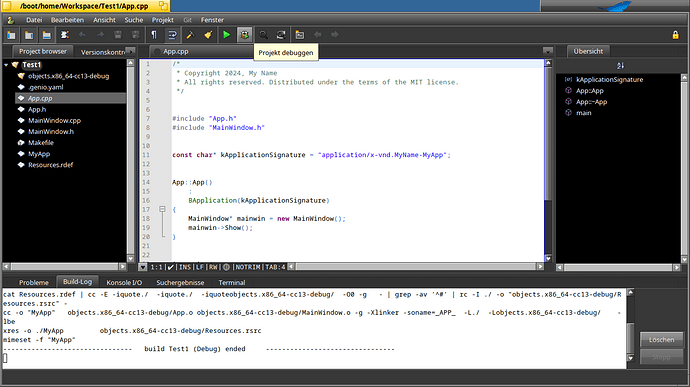
Task: Switch to the Suchergebnisse tab
Action: pyautogui.click(x=180, y=282)
